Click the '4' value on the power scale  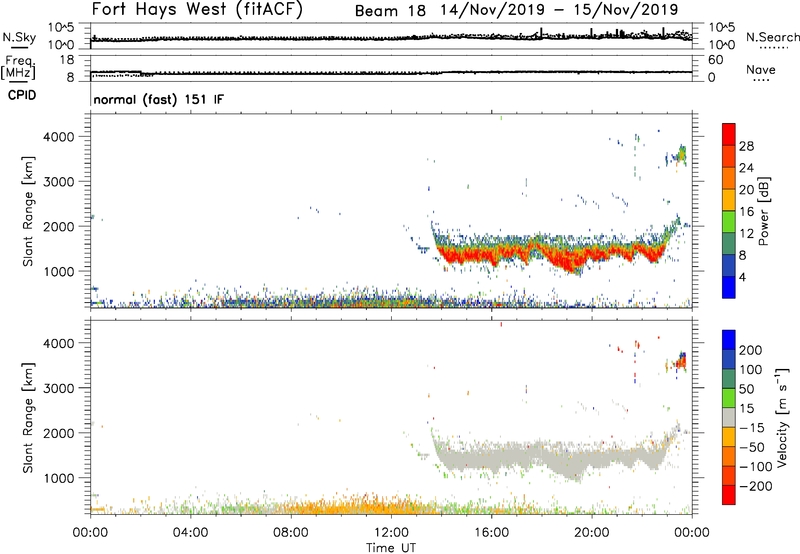(742, 278)
